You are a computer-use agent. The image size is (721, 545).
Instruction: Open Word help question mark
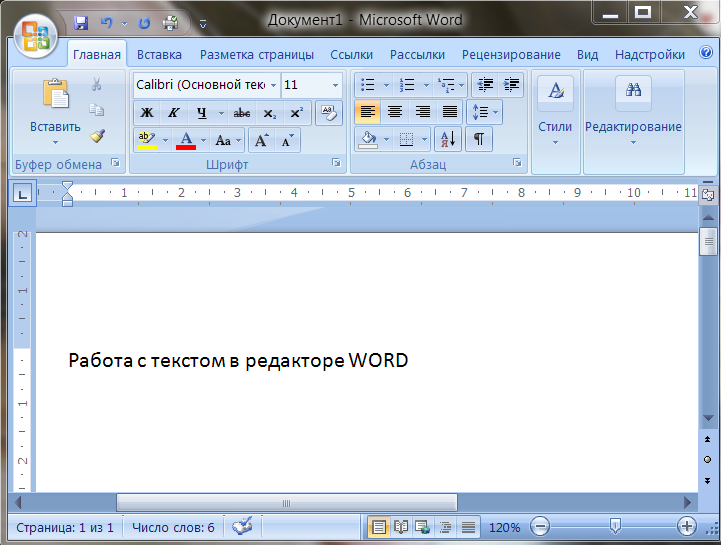point(706,52)
